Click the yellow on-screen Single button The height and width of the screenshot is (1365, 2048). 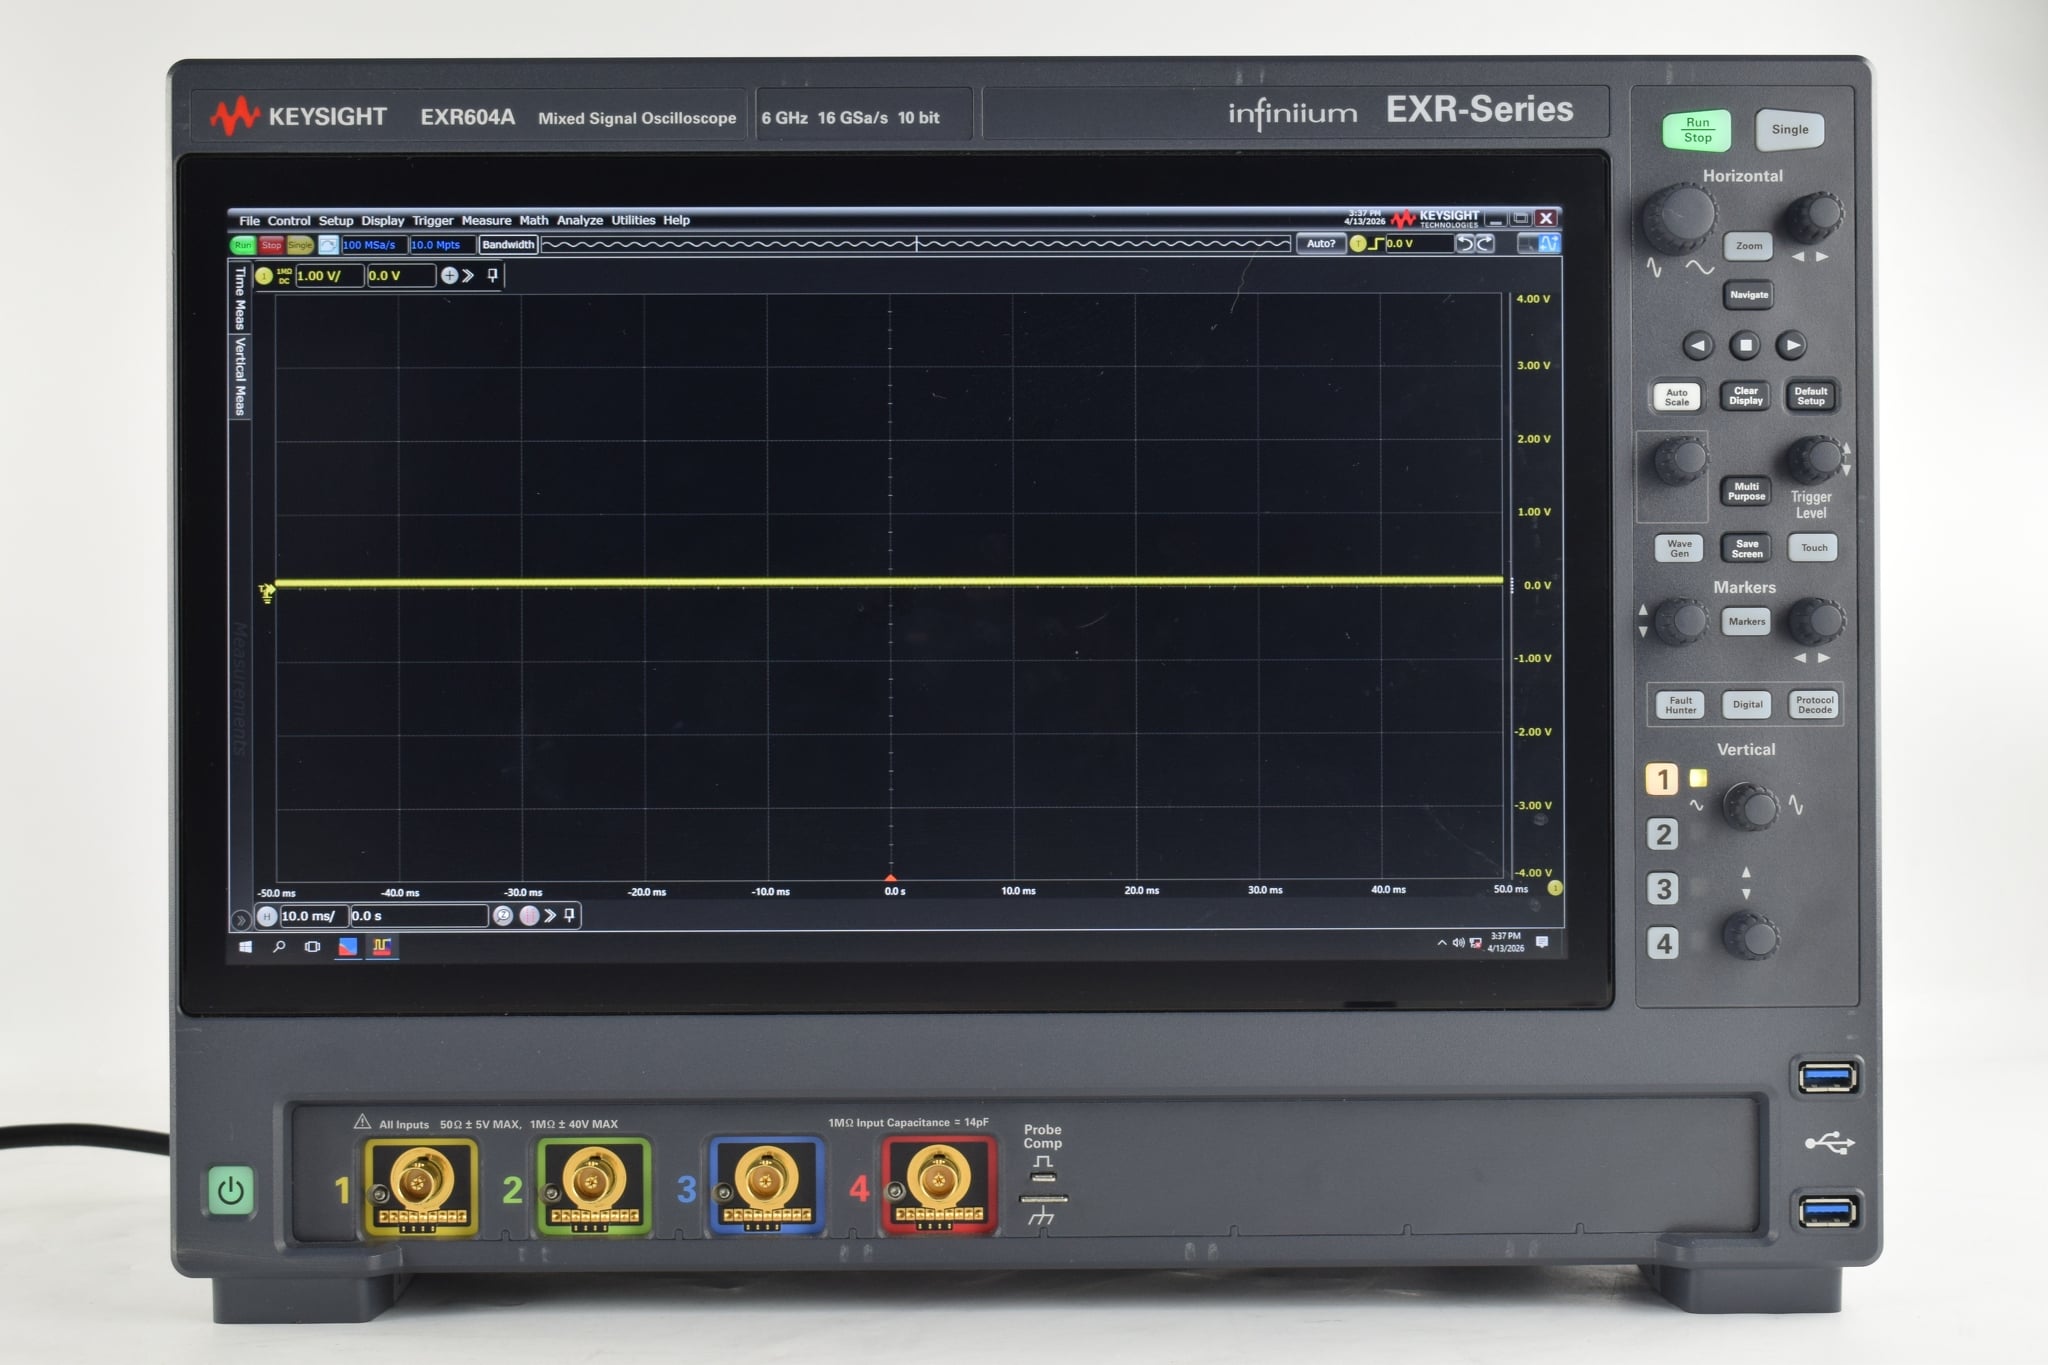pyautogui.click(x=300, y=245)
